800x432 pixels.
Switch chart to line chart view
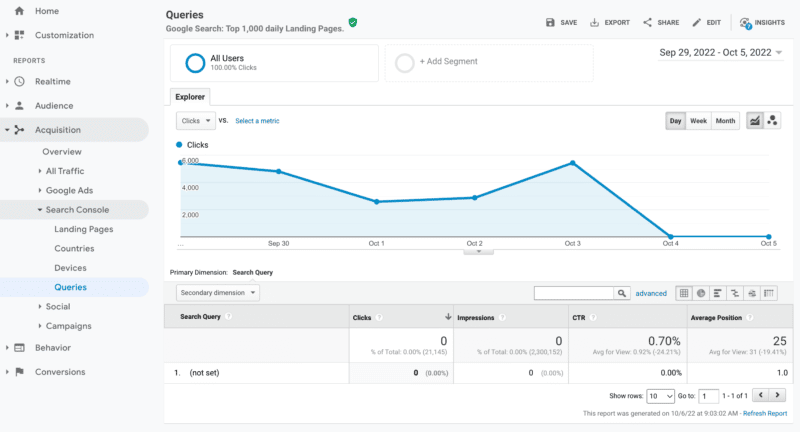pyautogui.click(x=755, y=121)
